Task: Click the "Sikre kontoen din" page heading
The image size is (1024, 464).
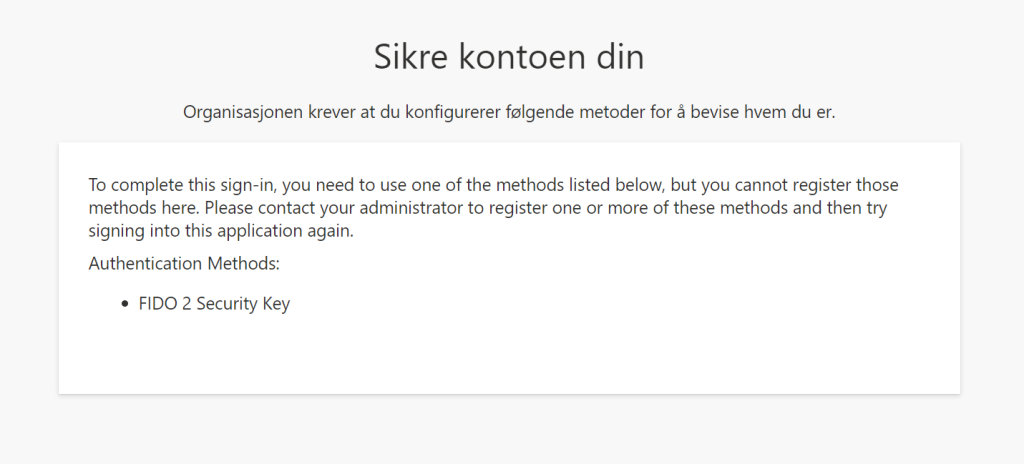Action: (x=509, y=57)
